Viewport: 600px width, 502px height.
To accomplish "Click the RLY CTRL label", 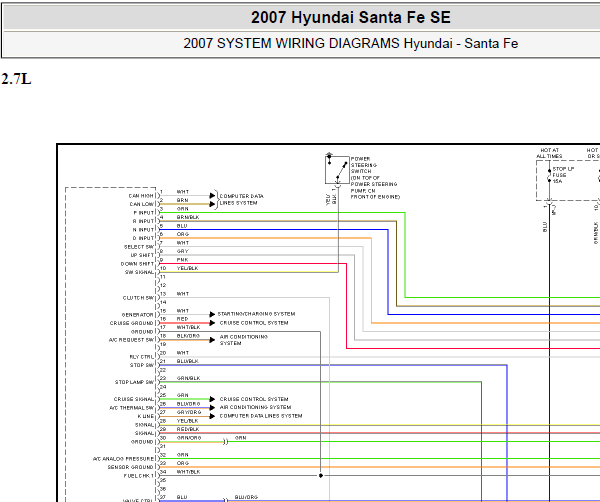I will point(142,357).
